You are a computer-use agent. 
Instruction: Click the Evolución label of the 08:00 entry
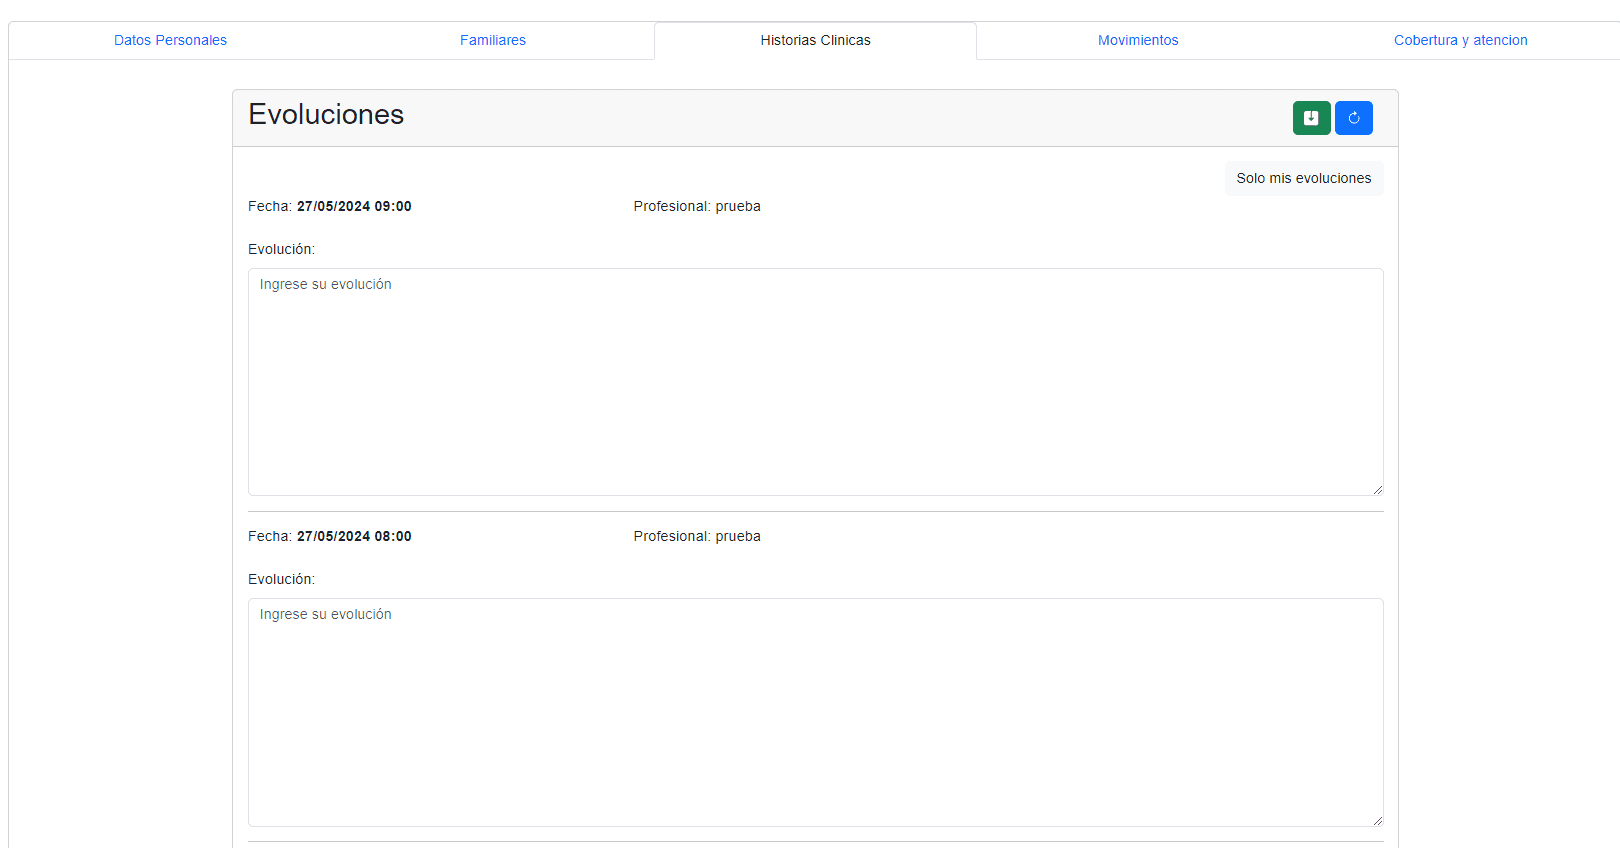[281, 579]
